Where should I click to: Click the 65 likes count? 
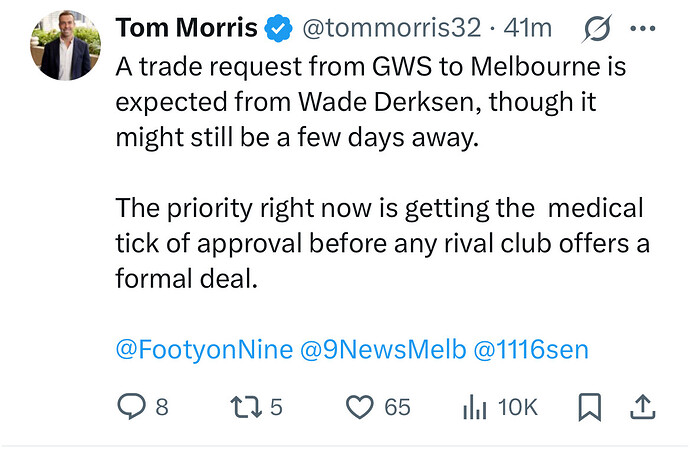(397, 407)
